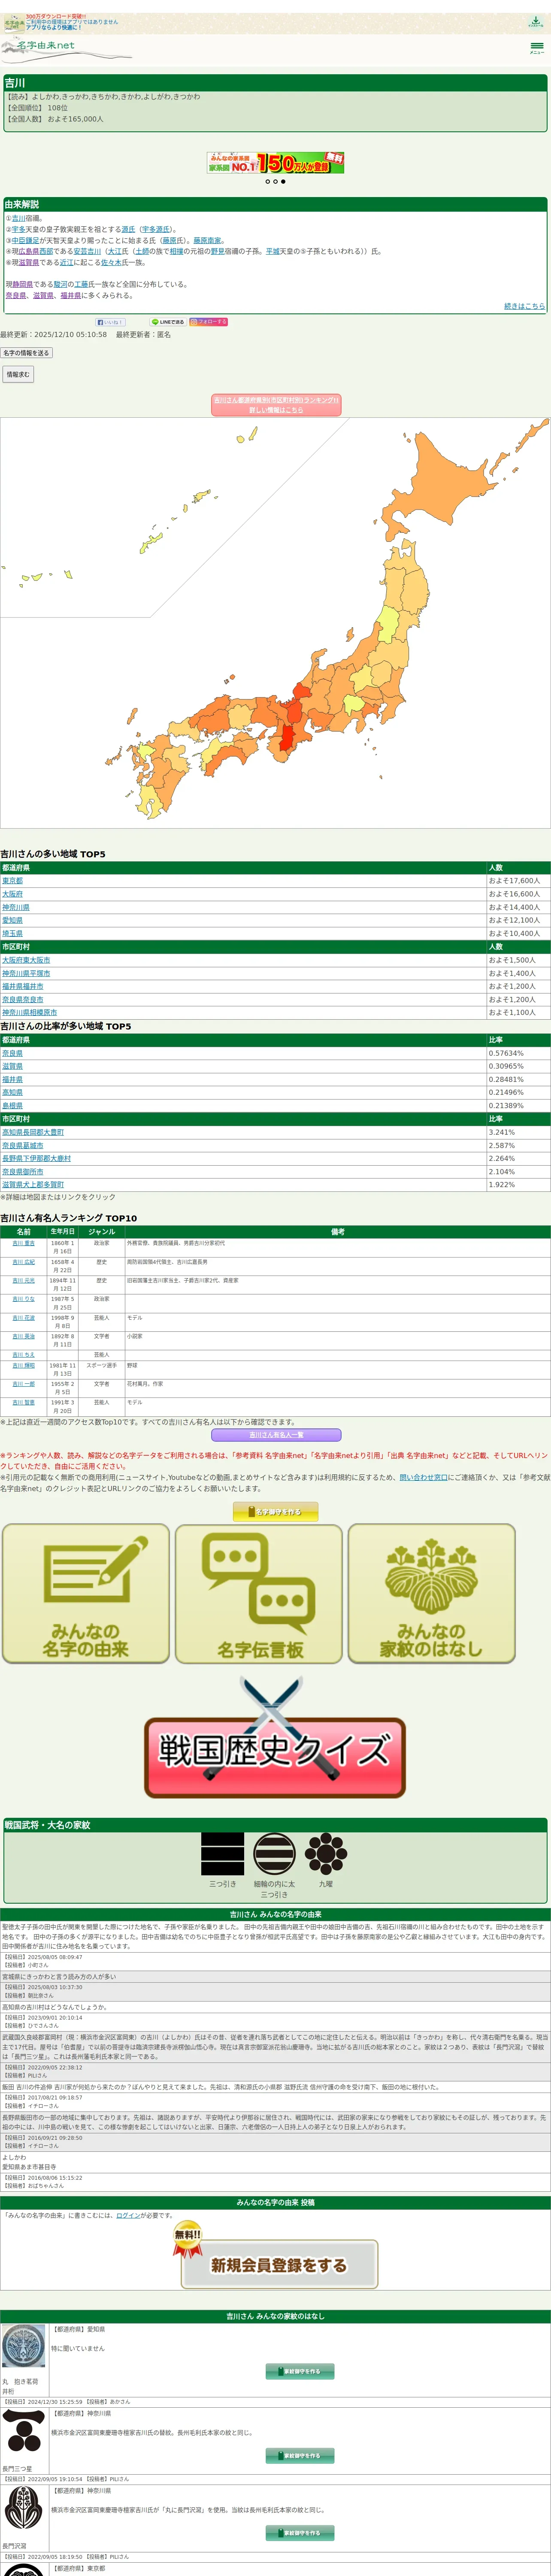Open the 神奈川県平塚市 link
Viewport: 551px width, 2576px height.
point(26,973)
